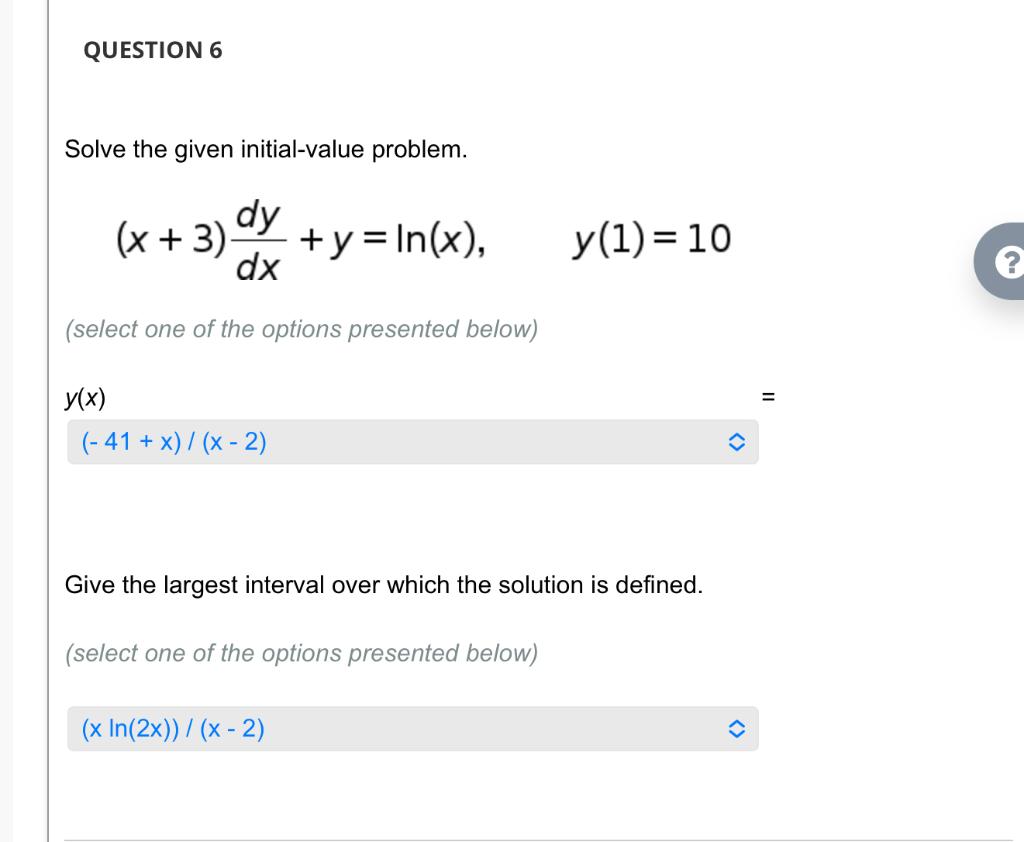Click the chevron on the interval selector
This screenshot has width=1024, height=842.
(737, 729)
